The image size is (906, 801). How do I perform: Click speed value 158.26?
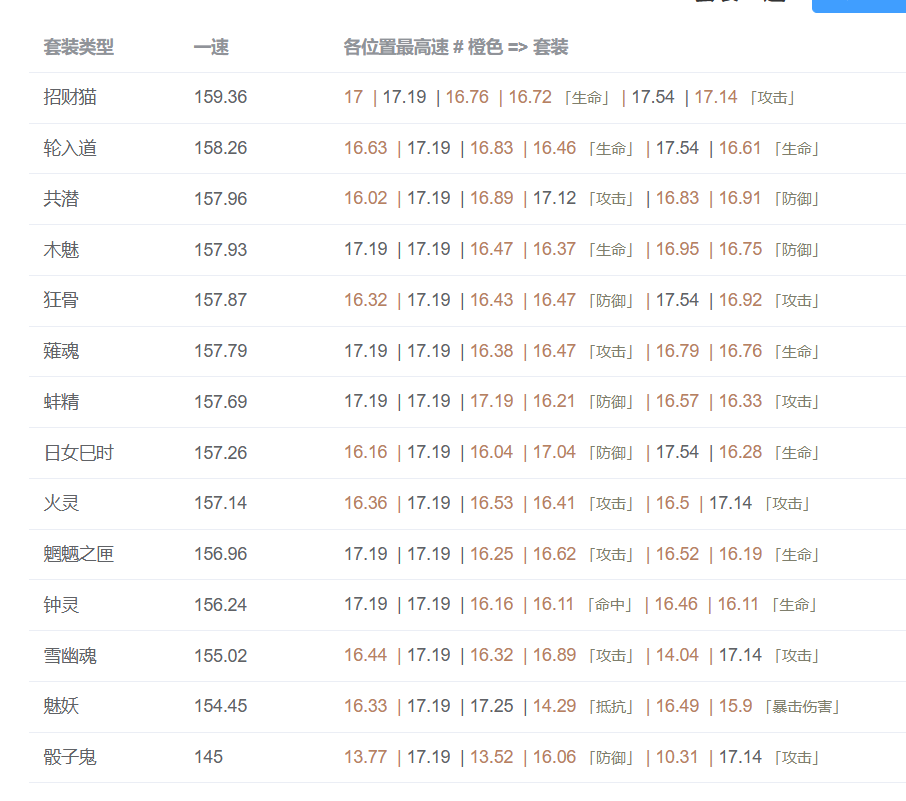pos(221,148)
